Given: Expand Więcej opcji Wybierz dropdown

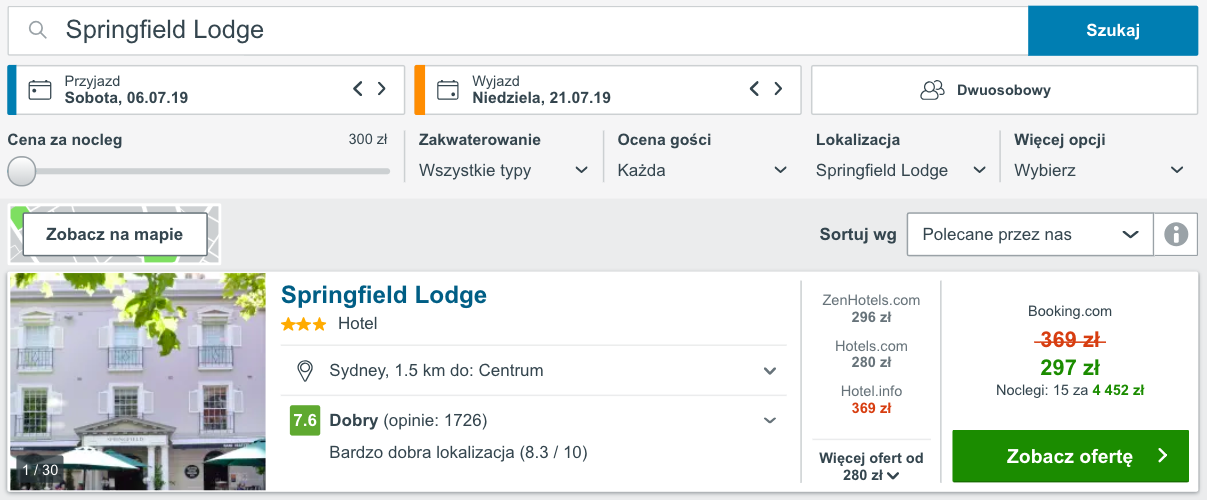Looking at the screenshot, I should [x=1099, y=170].
